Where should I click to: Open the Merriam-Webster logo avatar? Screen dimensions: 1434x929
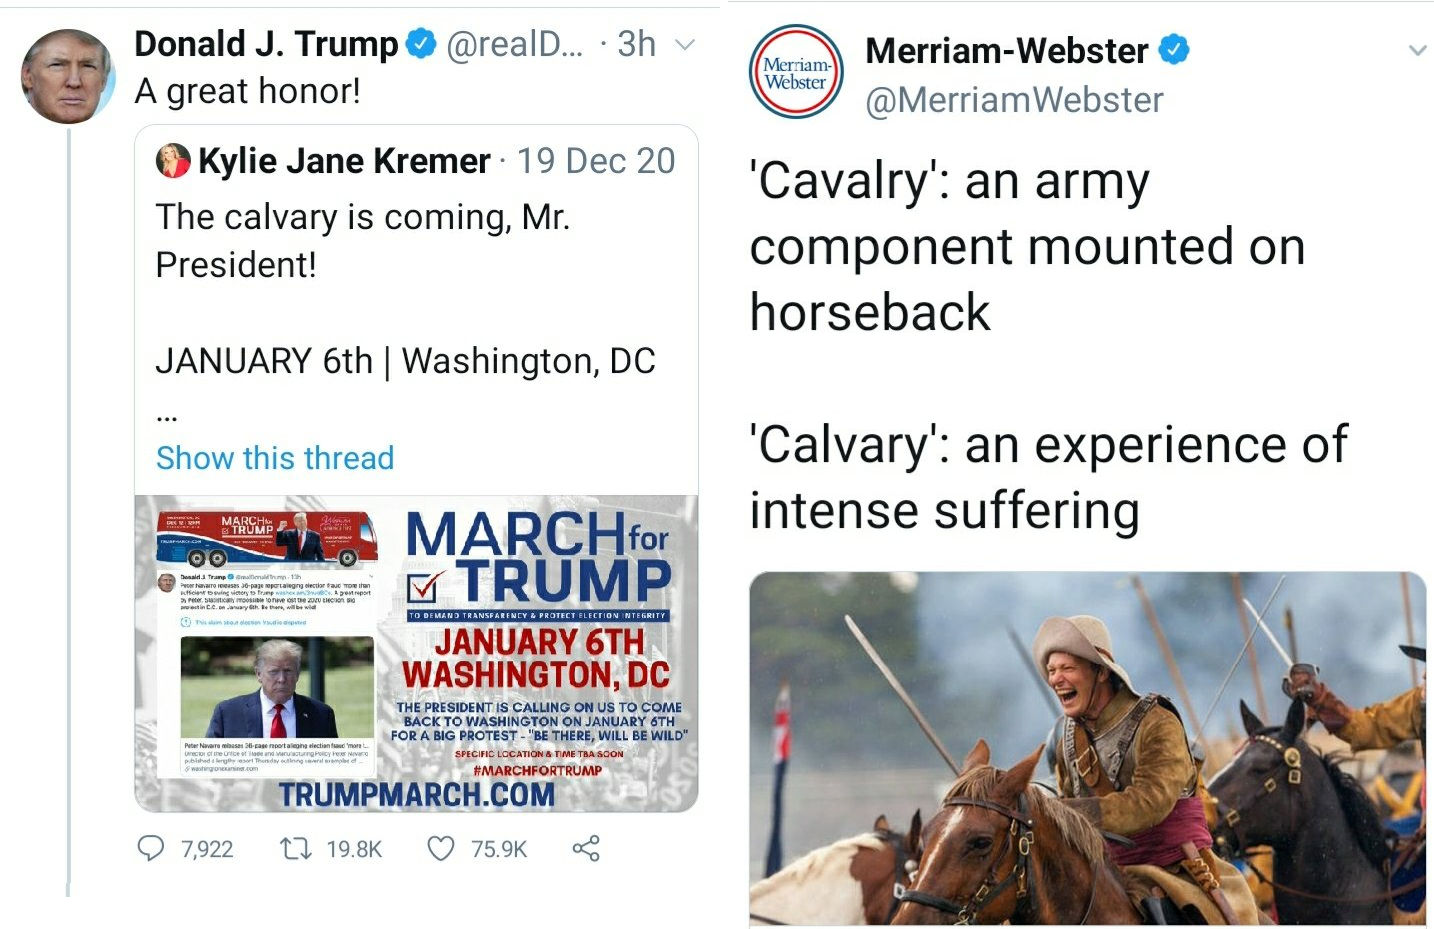point(796,73)
